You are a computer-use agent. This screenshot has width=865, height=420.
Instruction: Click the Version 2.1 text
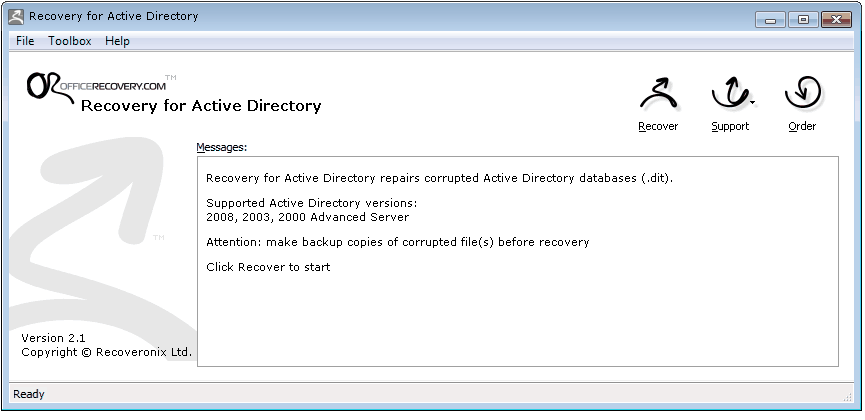point(53,338)
